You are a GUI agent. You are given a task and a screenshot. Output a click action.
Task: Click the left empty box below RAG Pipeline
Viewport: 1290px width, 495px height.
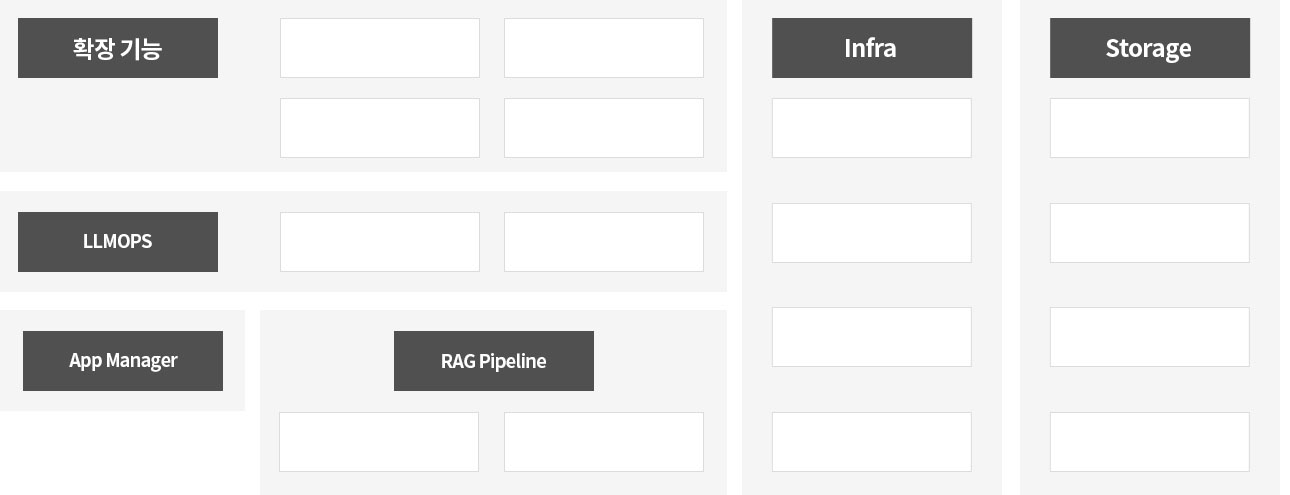(x=379, y=442)
